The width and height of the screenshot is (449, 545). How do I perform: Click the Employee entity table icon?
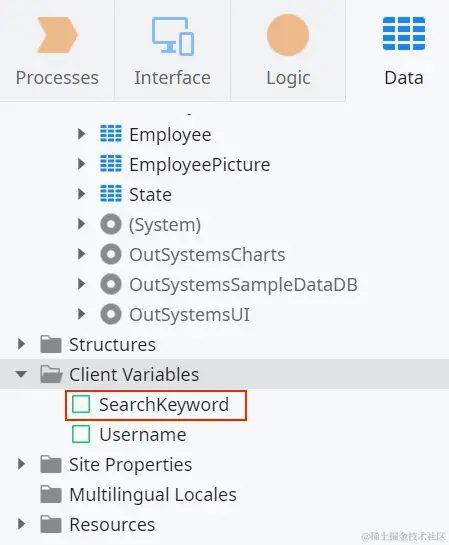tap(111, 134)
